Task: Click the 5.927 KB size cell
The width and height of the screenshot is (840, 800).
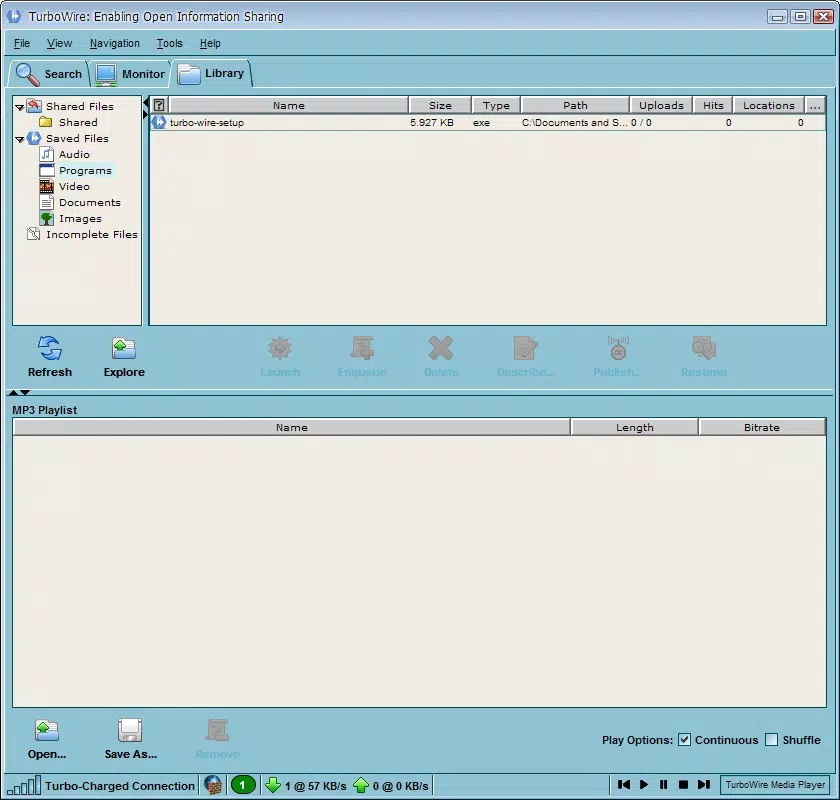Action: point(432,122)
